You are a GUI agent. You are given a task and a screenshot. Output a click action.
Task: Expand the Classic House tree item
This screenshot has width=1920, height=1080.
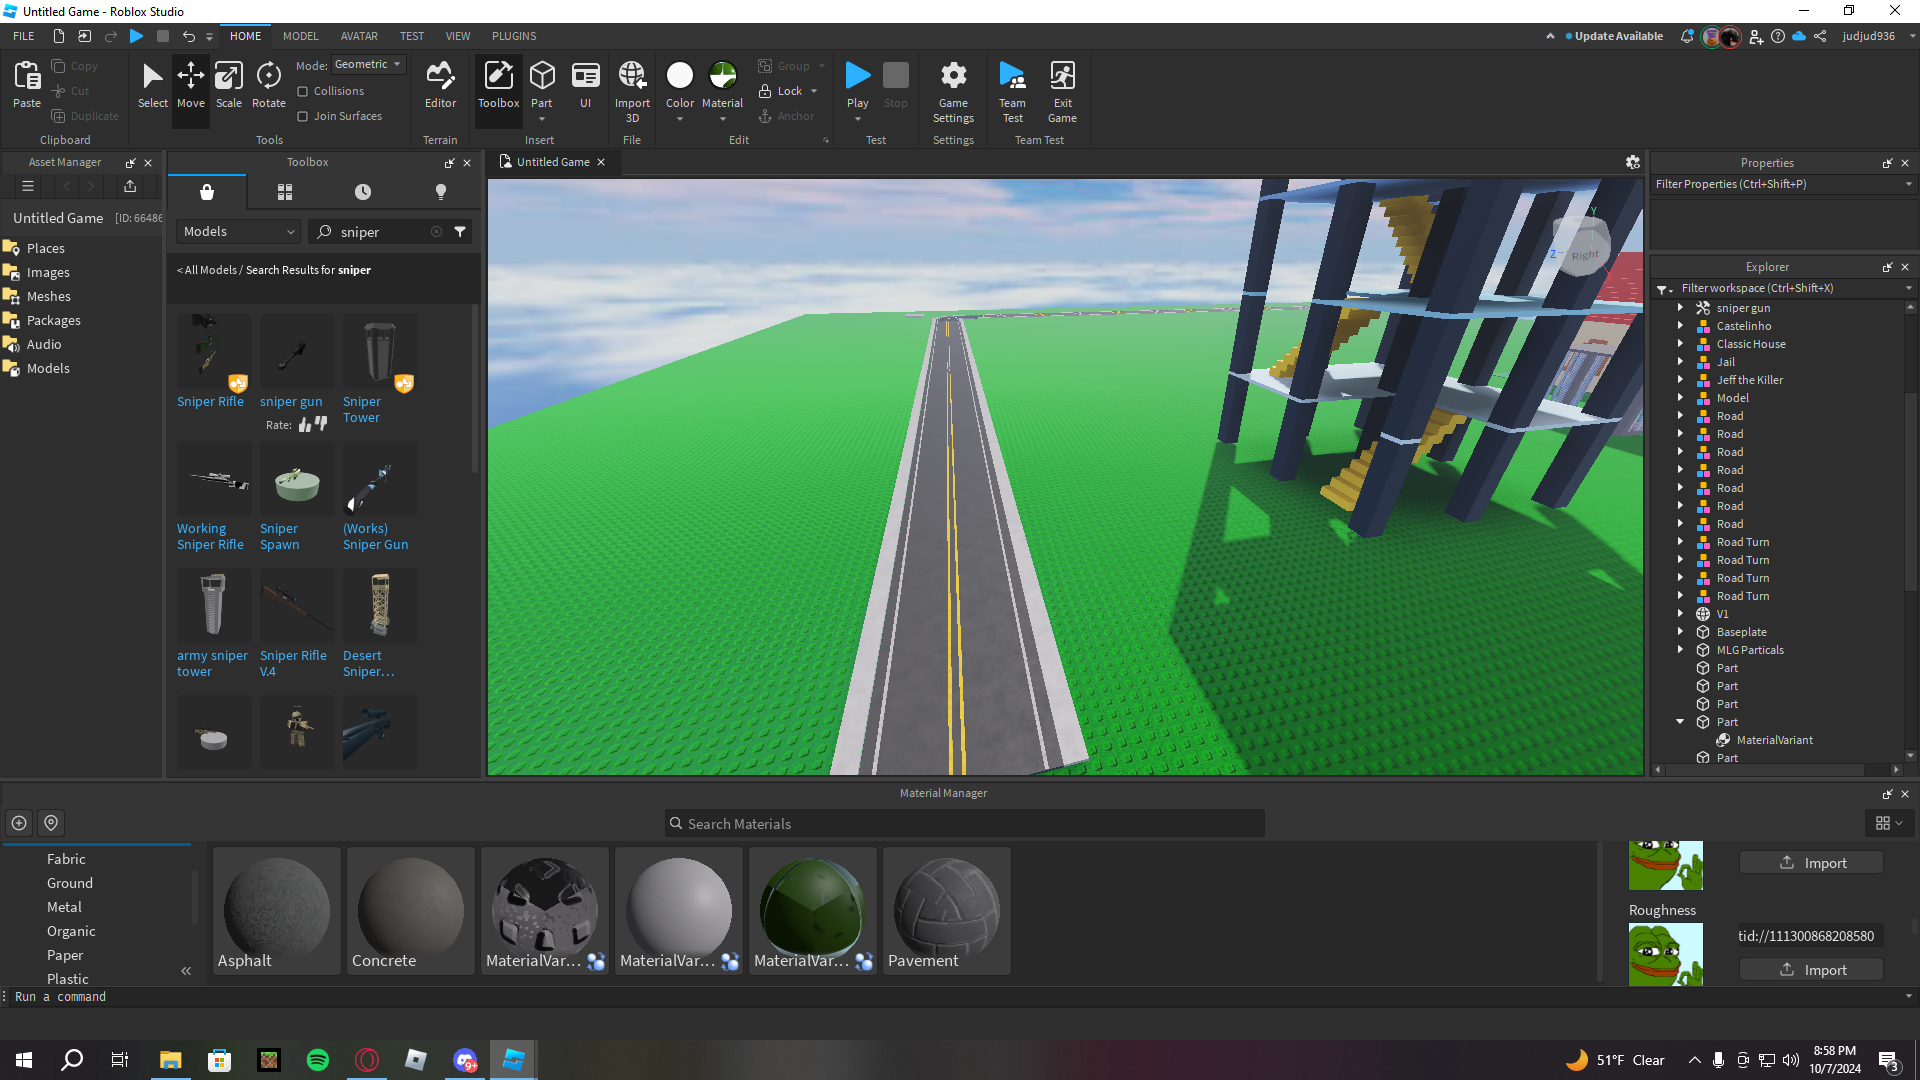pos(1680,344)
